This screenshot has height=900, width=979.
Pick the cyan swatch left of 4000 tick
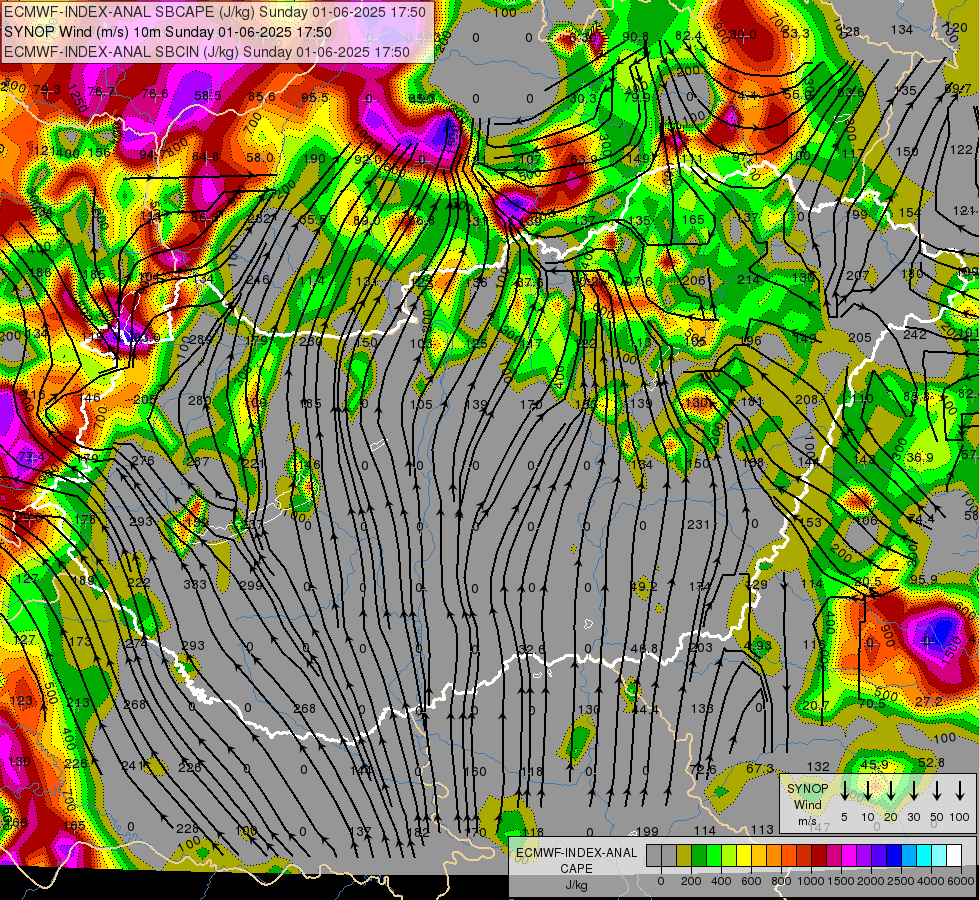(923, 856)
